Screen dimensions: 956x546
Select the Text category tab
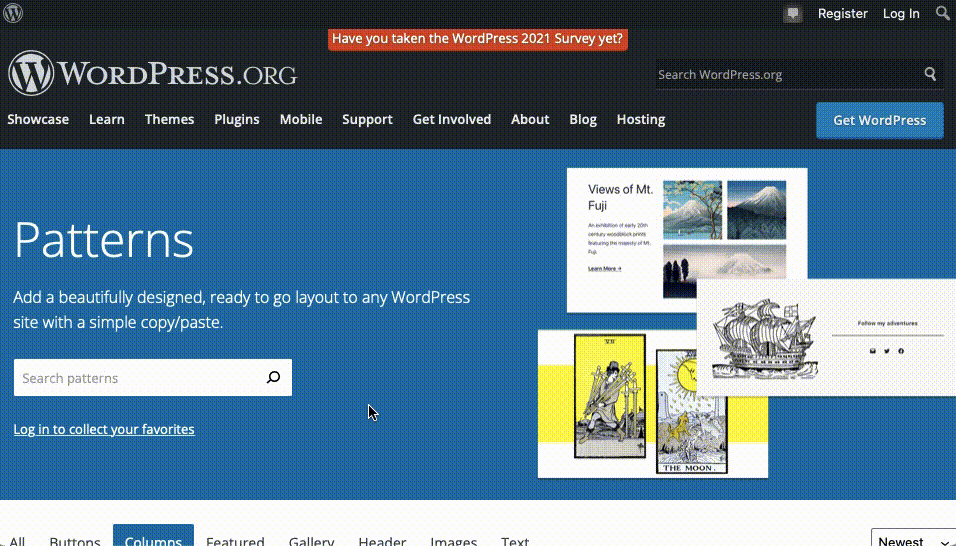point(515,539)
